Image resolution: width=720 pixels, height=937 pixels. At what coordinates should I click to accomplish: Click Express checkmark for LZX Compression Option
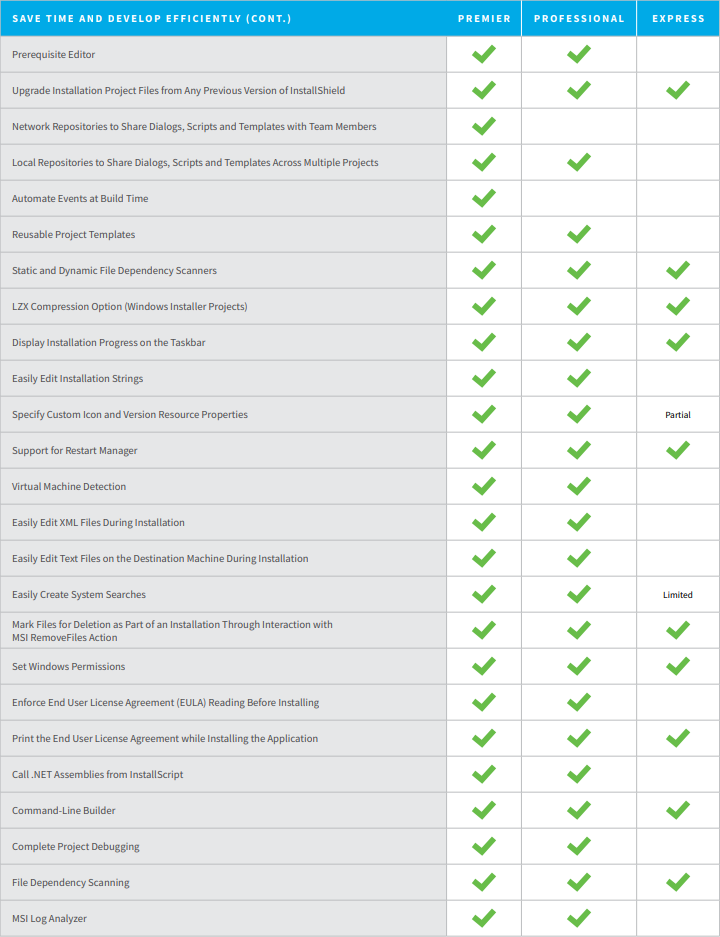[678, 306]
